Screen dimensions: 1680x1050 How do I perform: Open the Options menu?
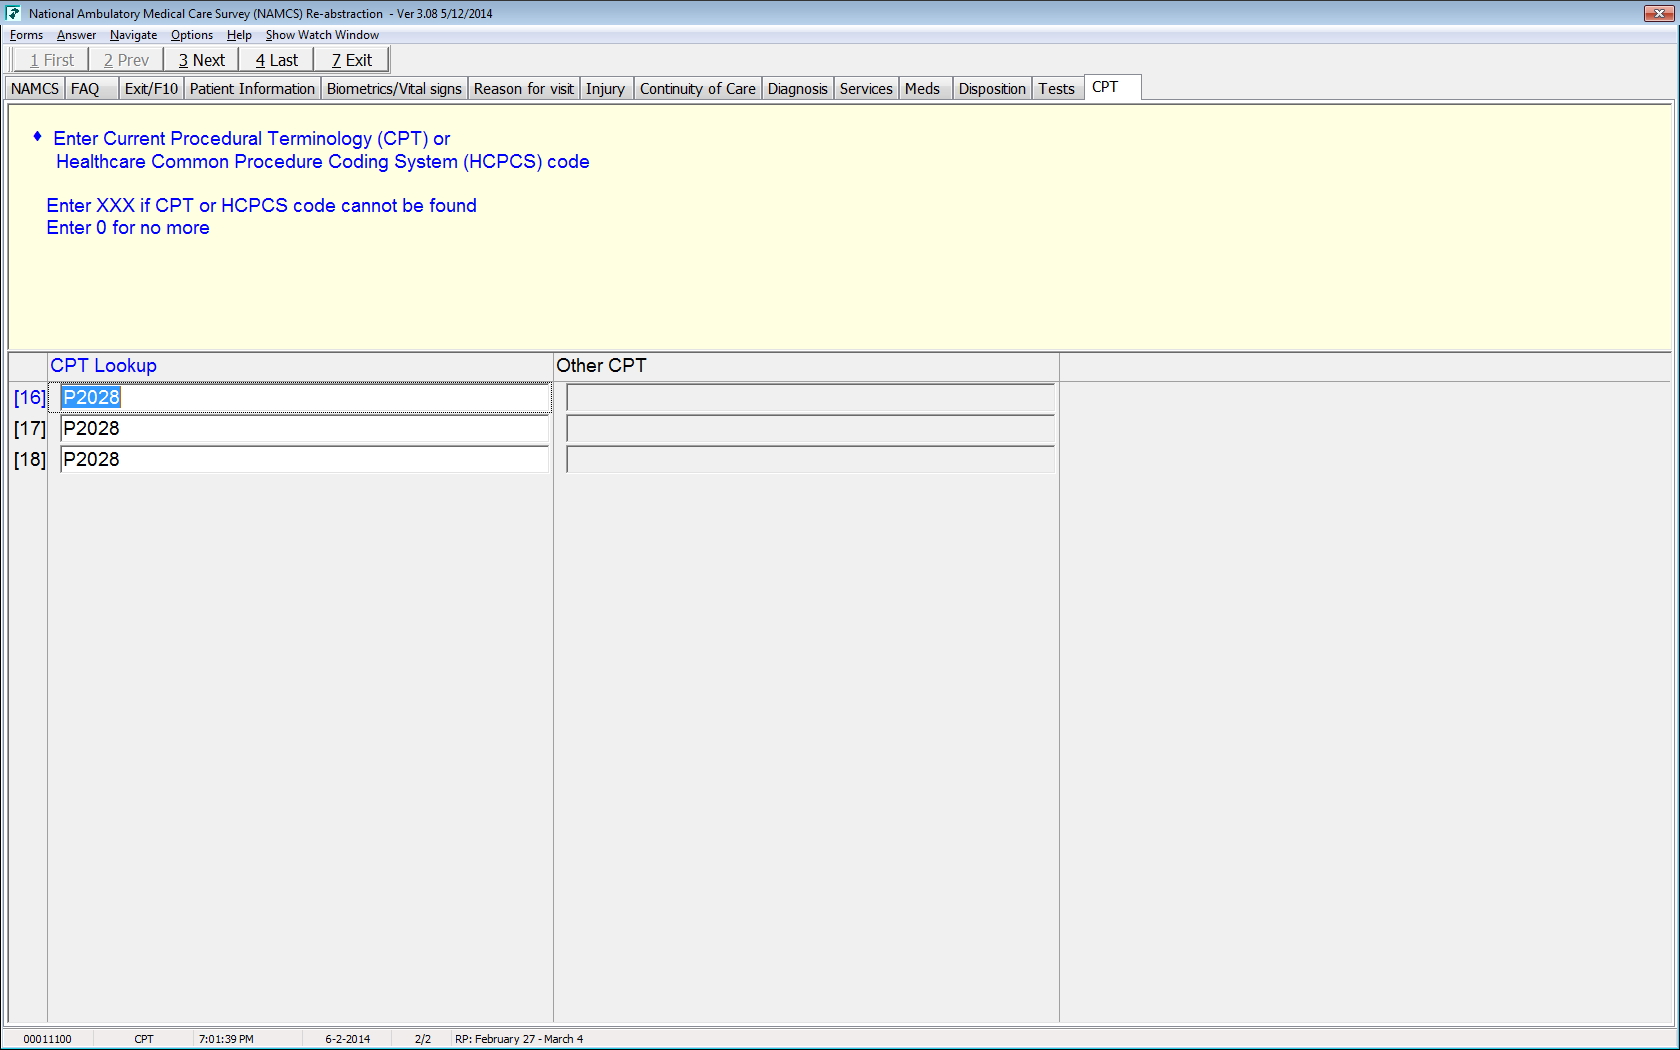(191, 35)
